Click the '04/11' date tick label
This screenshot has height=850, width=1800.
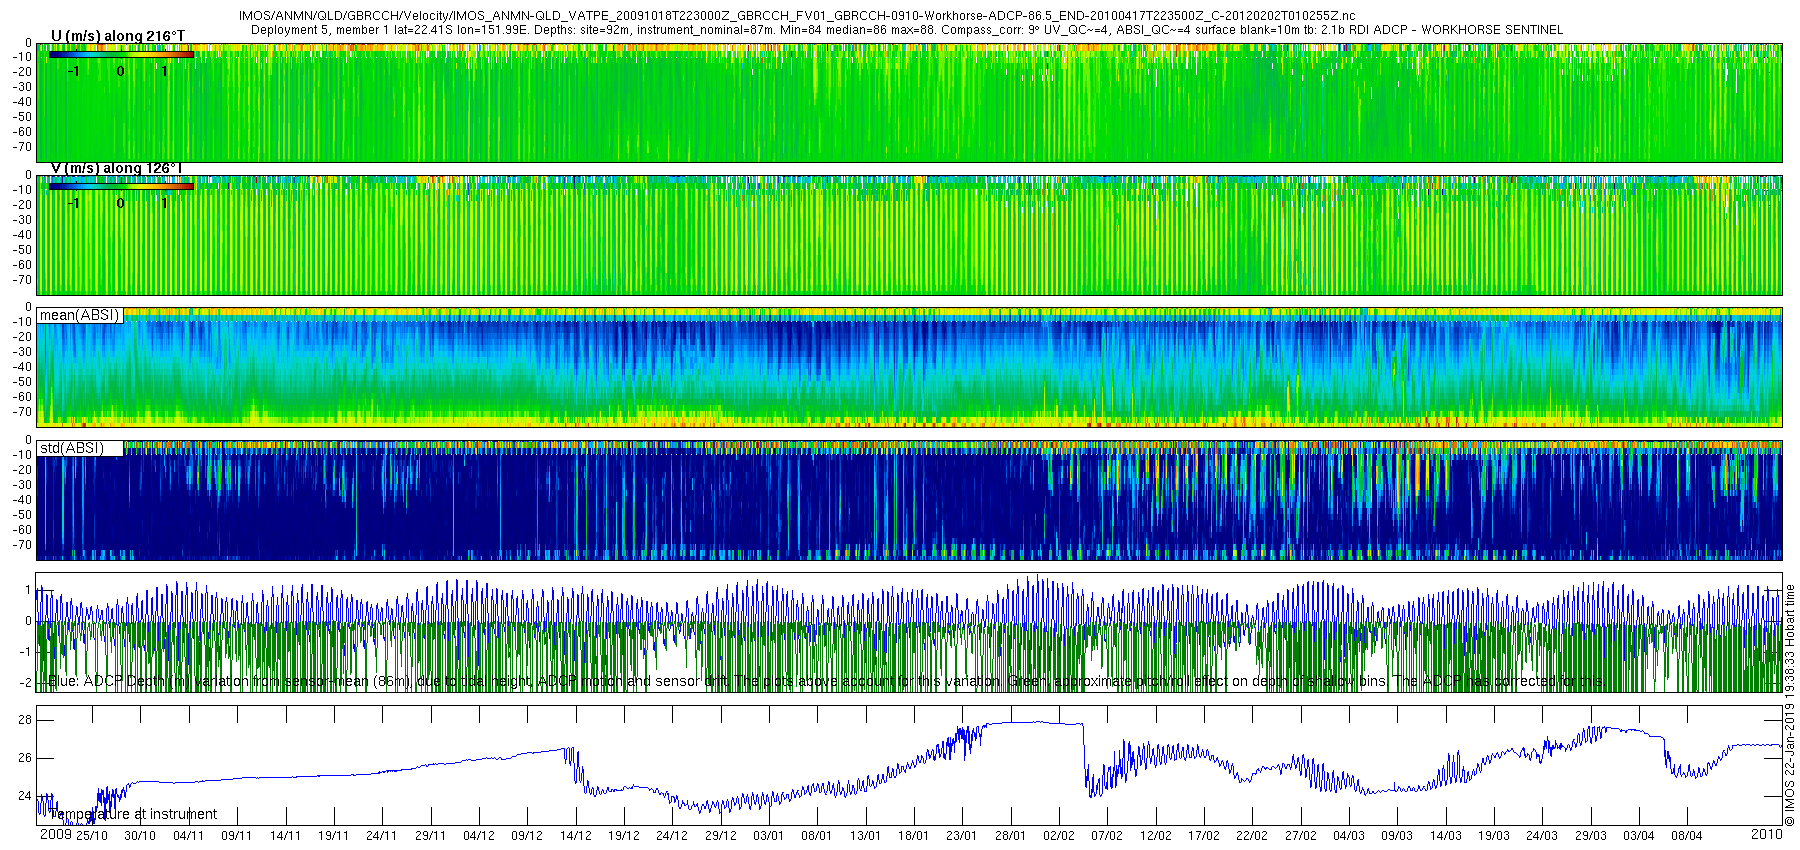tap(188, 836)
